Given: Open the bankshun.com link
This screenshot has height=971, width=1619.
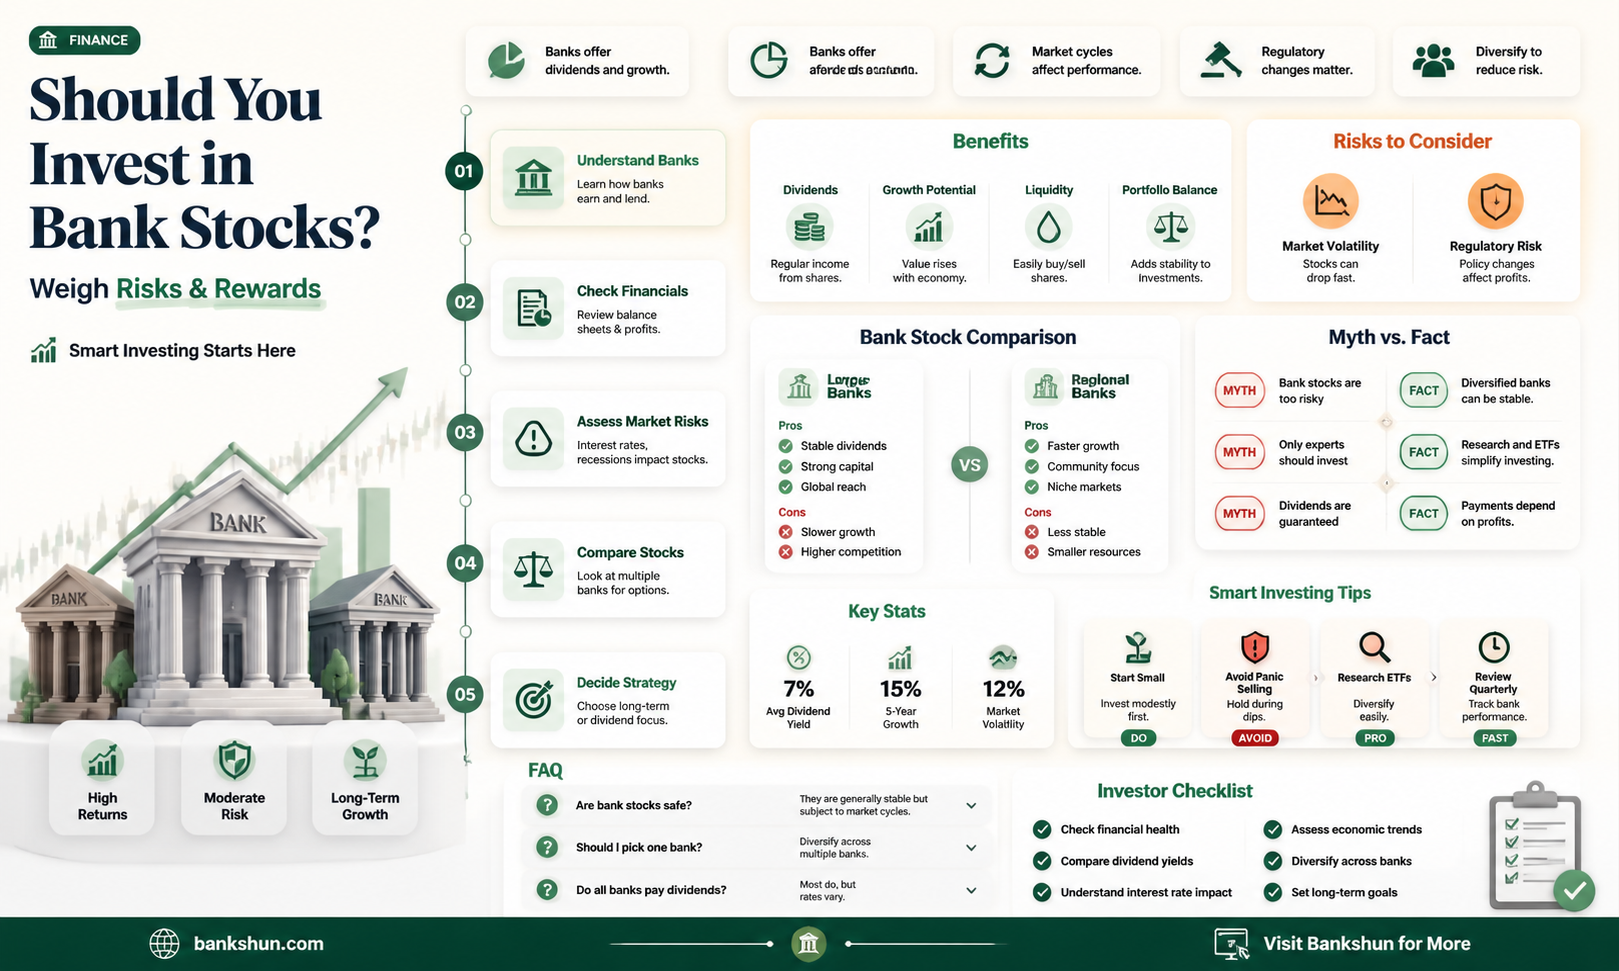Looking at the screenshot, I should click(x=258, y=943).
